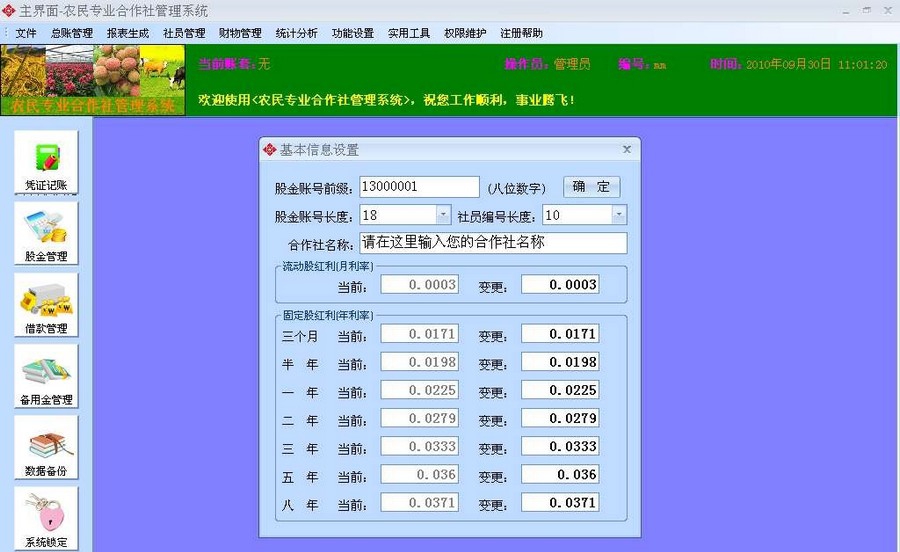
Task: Open the 权限维护 menu
Action: (465, 33)
